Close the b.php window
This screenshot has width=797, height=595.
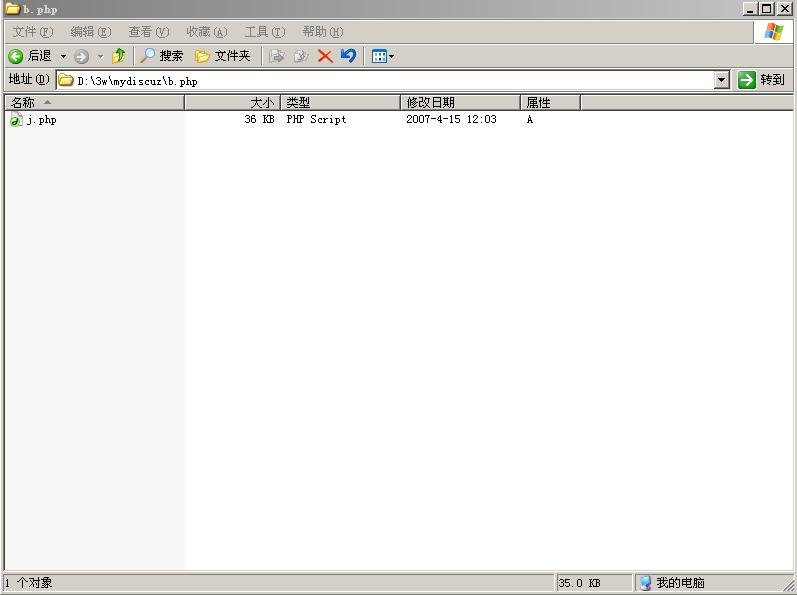pos(784,9)
